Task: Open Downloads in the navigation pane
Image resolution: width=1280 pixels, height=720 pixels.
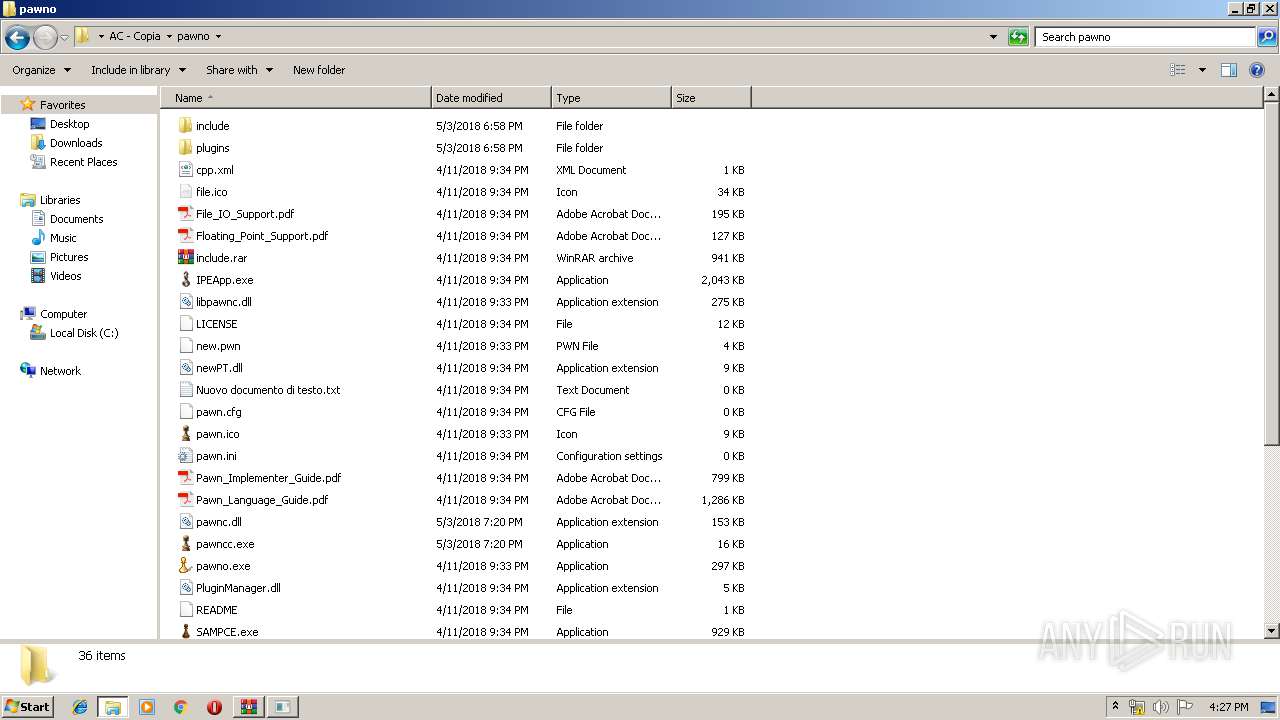Action: click(x=76, y=143)
